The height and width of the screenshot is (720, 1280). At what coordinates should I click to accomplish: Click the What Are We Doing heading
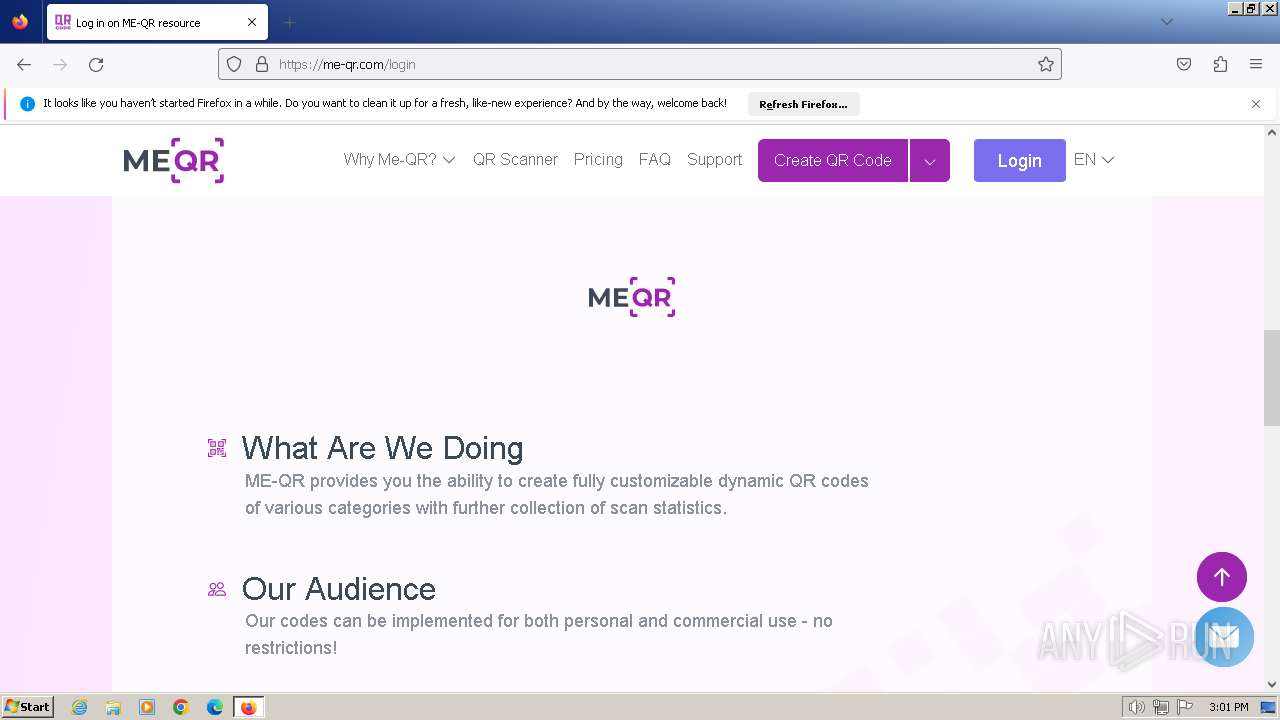tap(382, 448)
